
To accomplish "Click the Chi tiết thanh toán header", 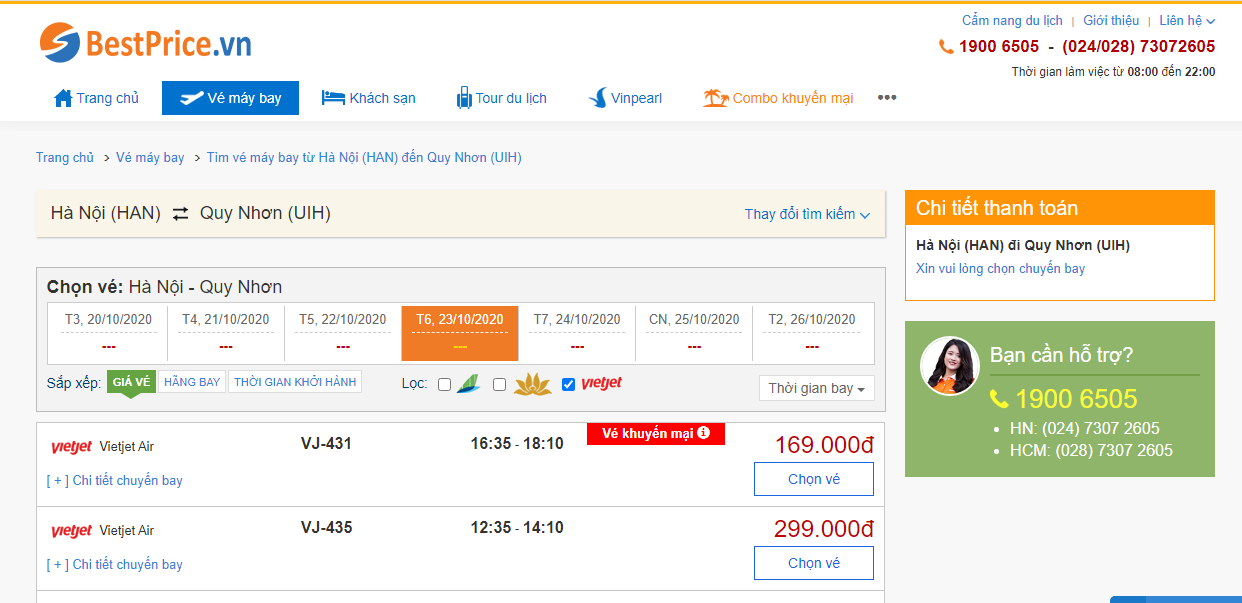I will point(1060,208).
